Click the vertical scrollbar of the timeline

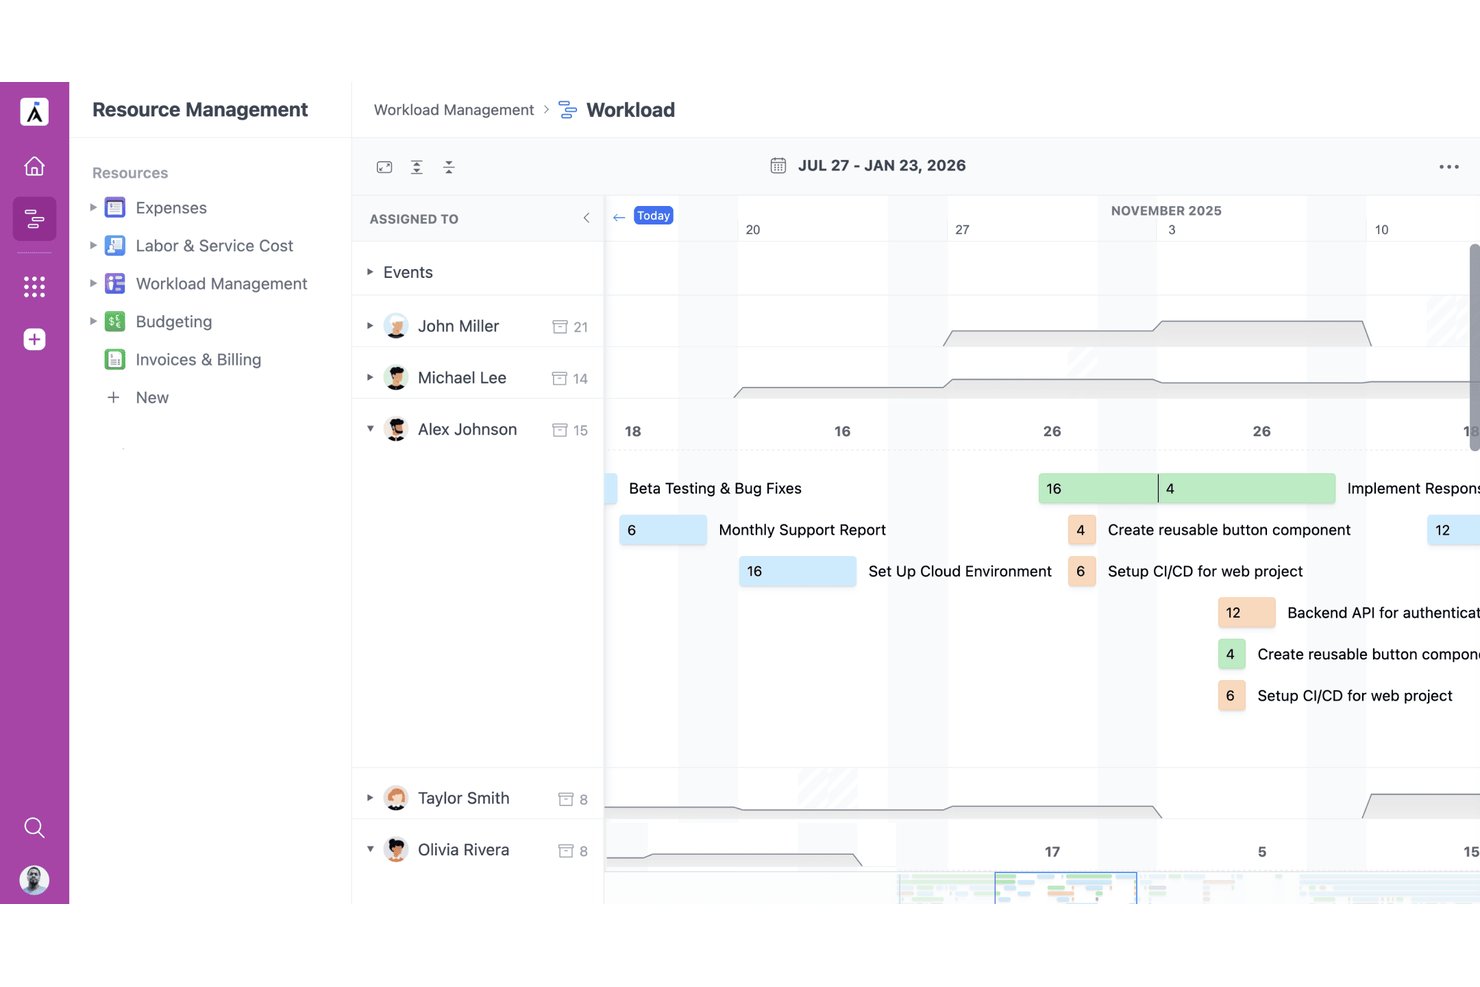pyautogui.click(x=1475, y=347)
